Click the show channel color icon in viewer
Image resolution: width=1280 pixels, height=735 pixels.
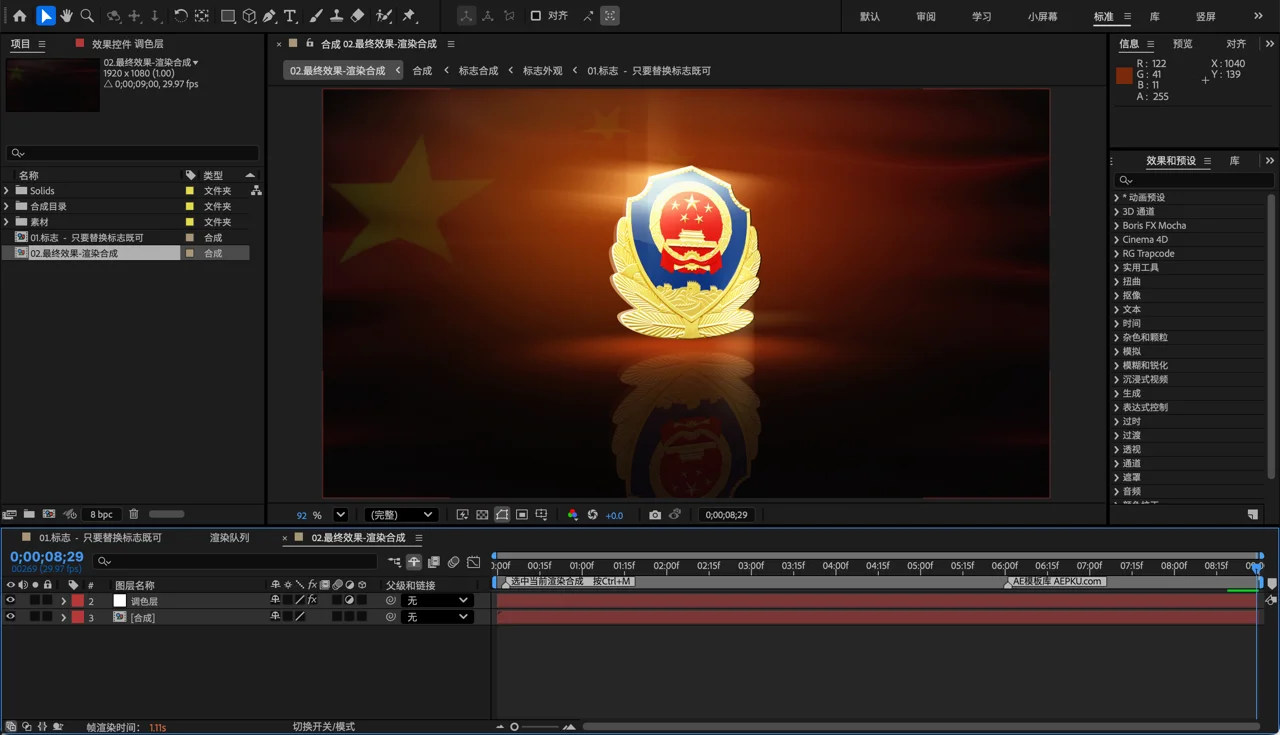(x=572, y=515)
